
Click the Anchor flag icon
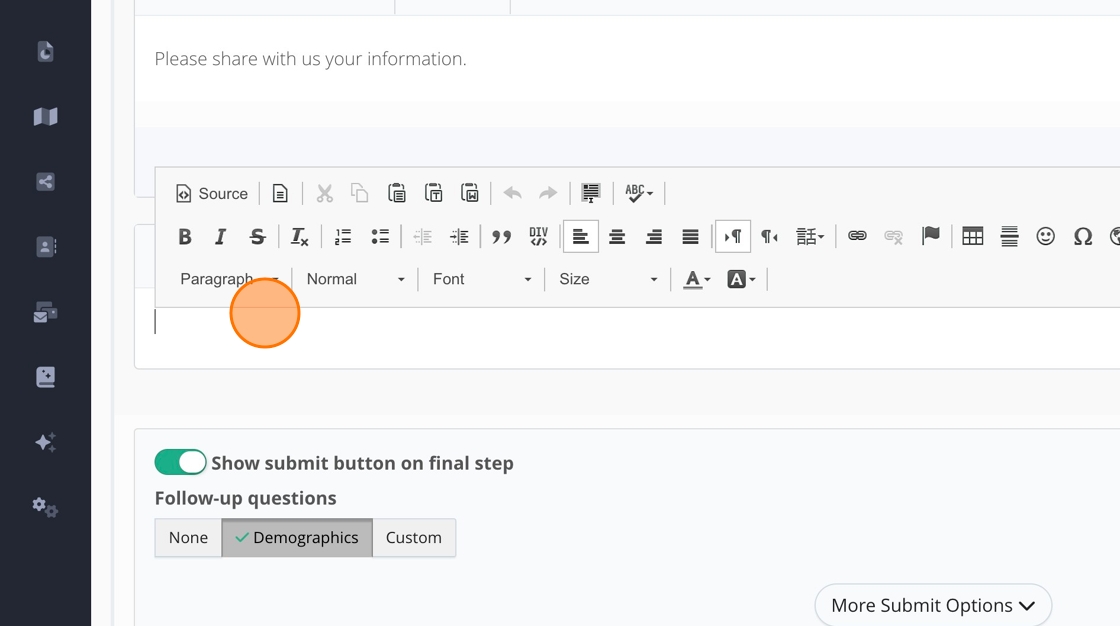click(931, 237)
